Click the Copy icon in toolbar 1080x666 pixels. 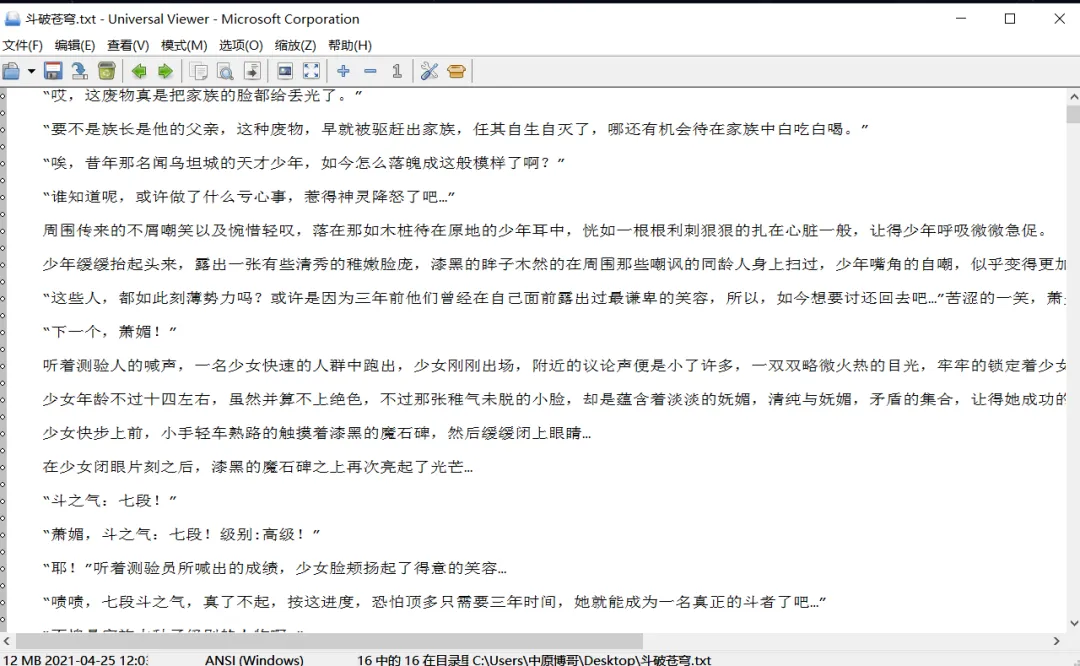[x=198, y=71]
